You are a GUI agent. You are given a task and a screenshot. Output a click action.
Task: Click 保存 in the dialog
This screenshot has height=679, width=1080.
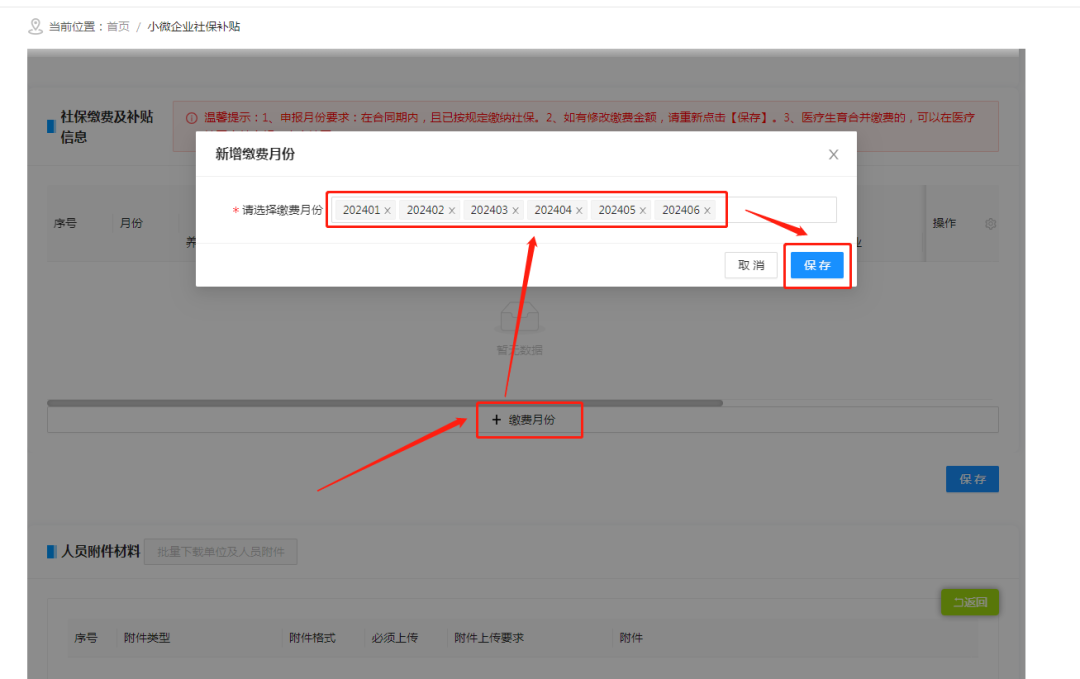[817, 265]
